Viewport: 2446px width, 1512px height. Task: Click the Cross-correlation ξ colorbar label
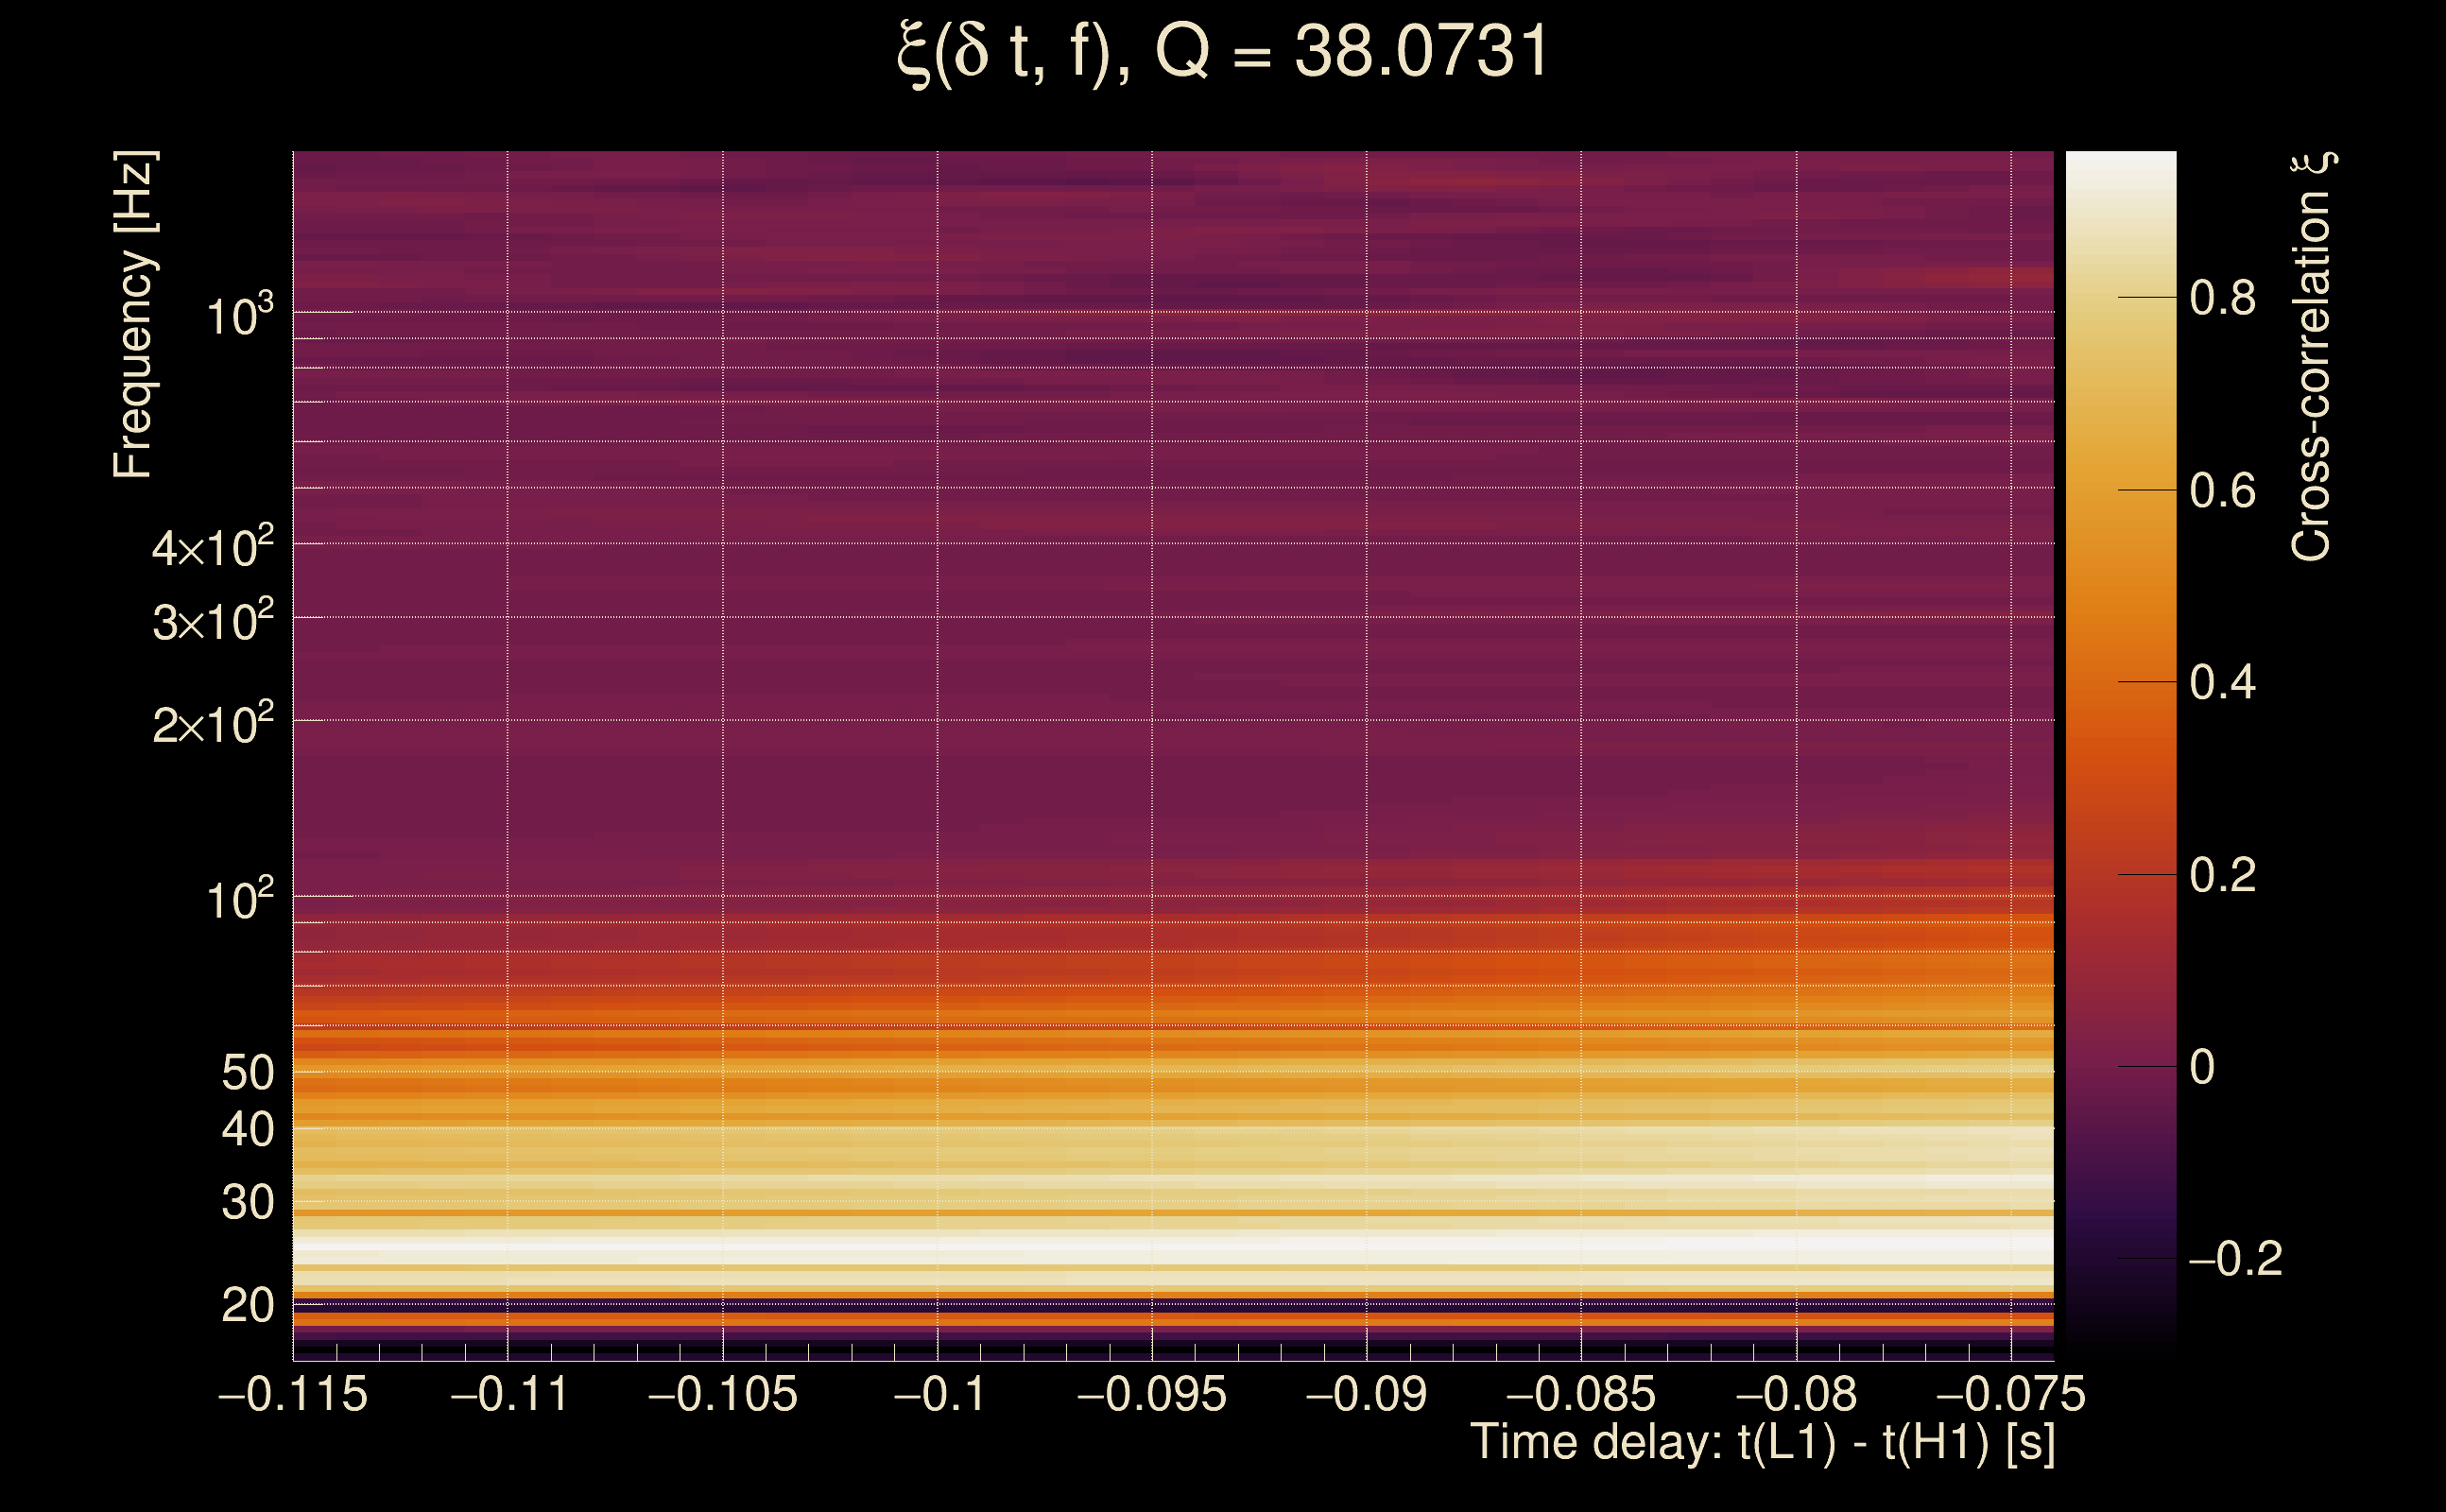click(x=2311, y=356)
